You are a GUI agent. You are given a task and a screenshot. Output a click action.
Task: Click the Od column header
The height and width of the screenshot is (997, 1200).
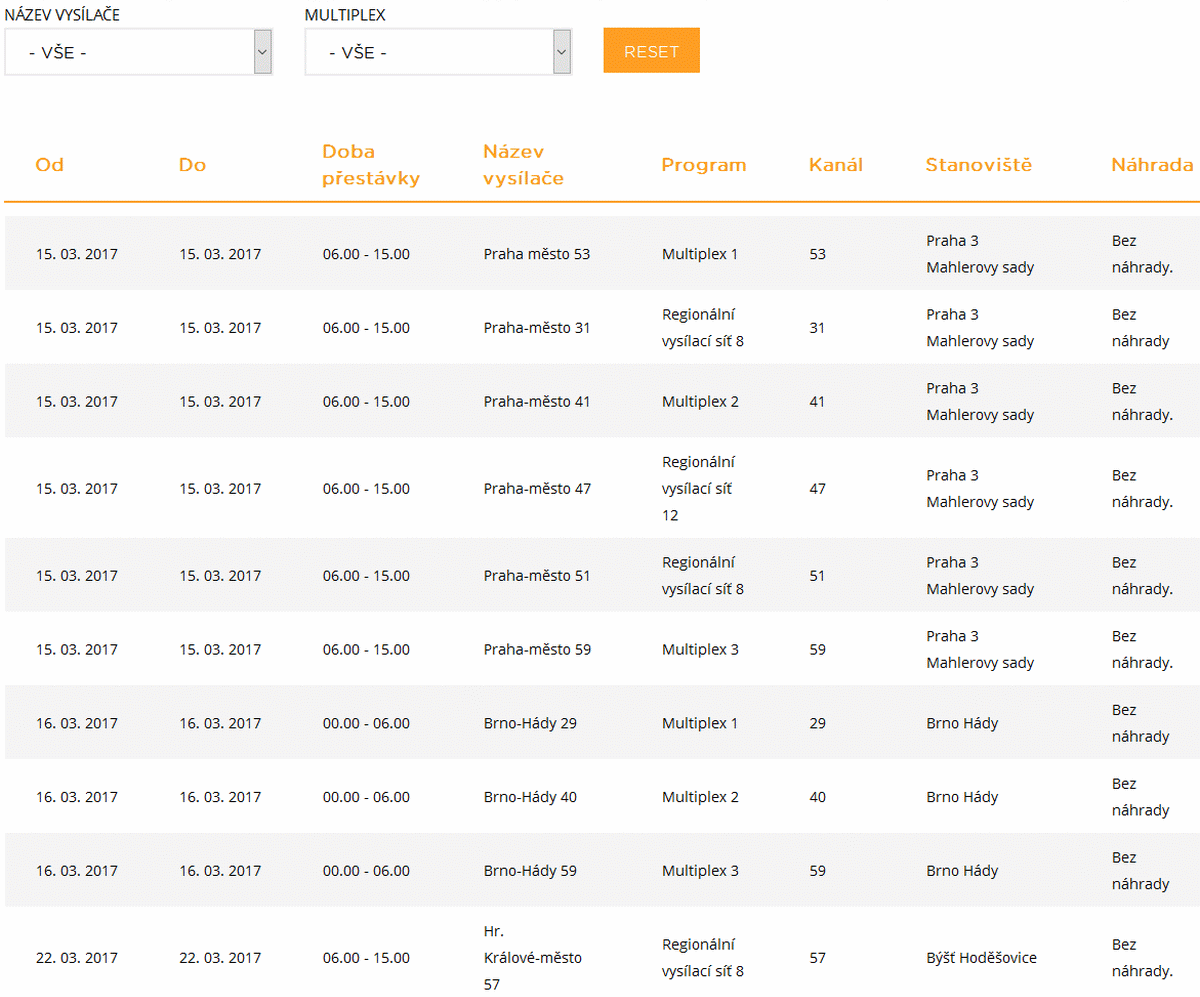[x=49, y=165]
